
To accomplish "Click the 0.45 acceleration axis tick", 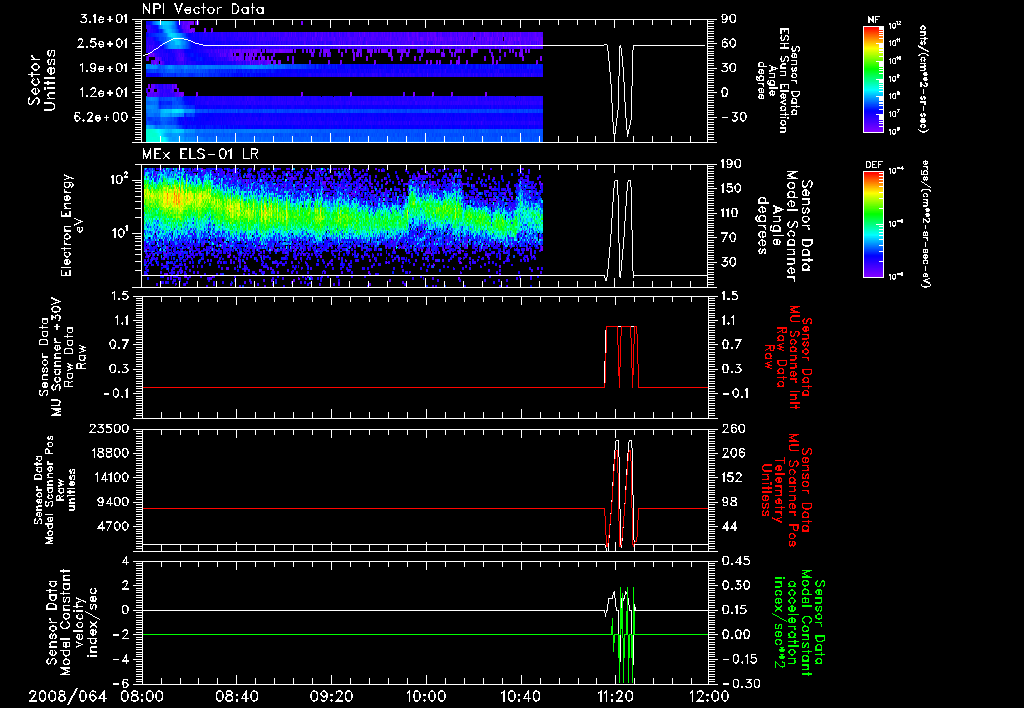I will (x=735, y=561).
